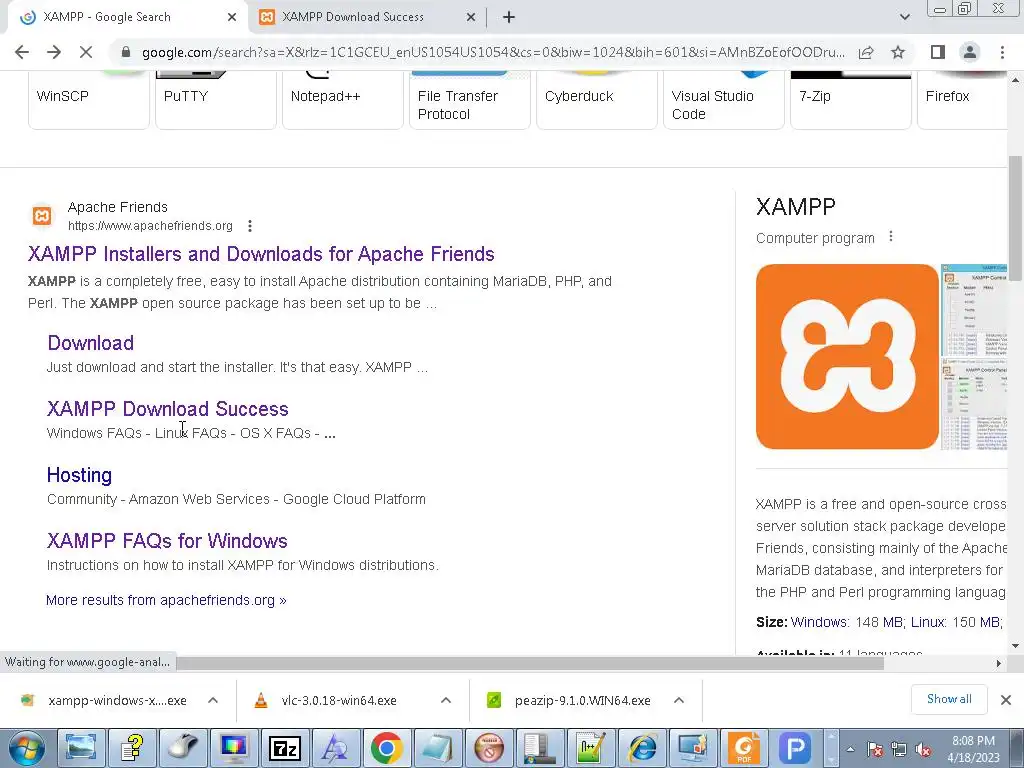1024x768 pixels.
Task: Bookmark this page with the star icon
Action: [898, 52]
